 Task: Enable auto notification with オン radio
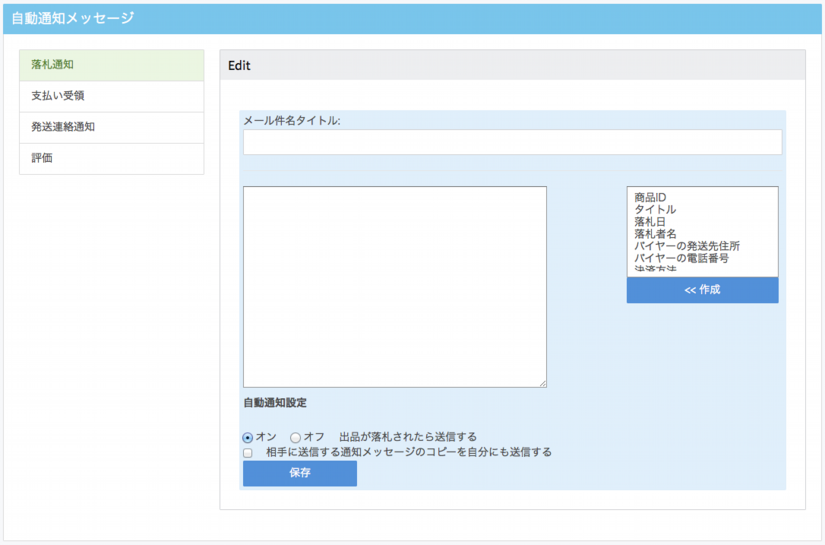click(x=248, y=437)
